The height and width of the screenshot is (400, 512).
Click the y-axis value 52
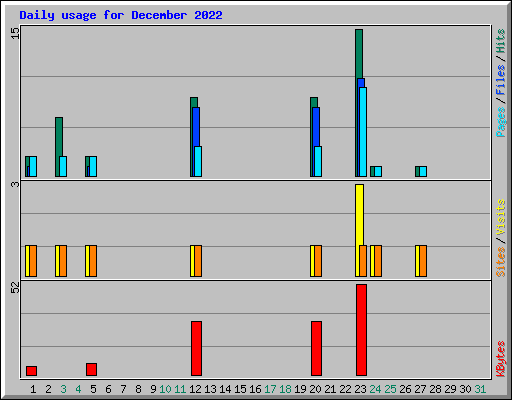click(x=15, y=288)
